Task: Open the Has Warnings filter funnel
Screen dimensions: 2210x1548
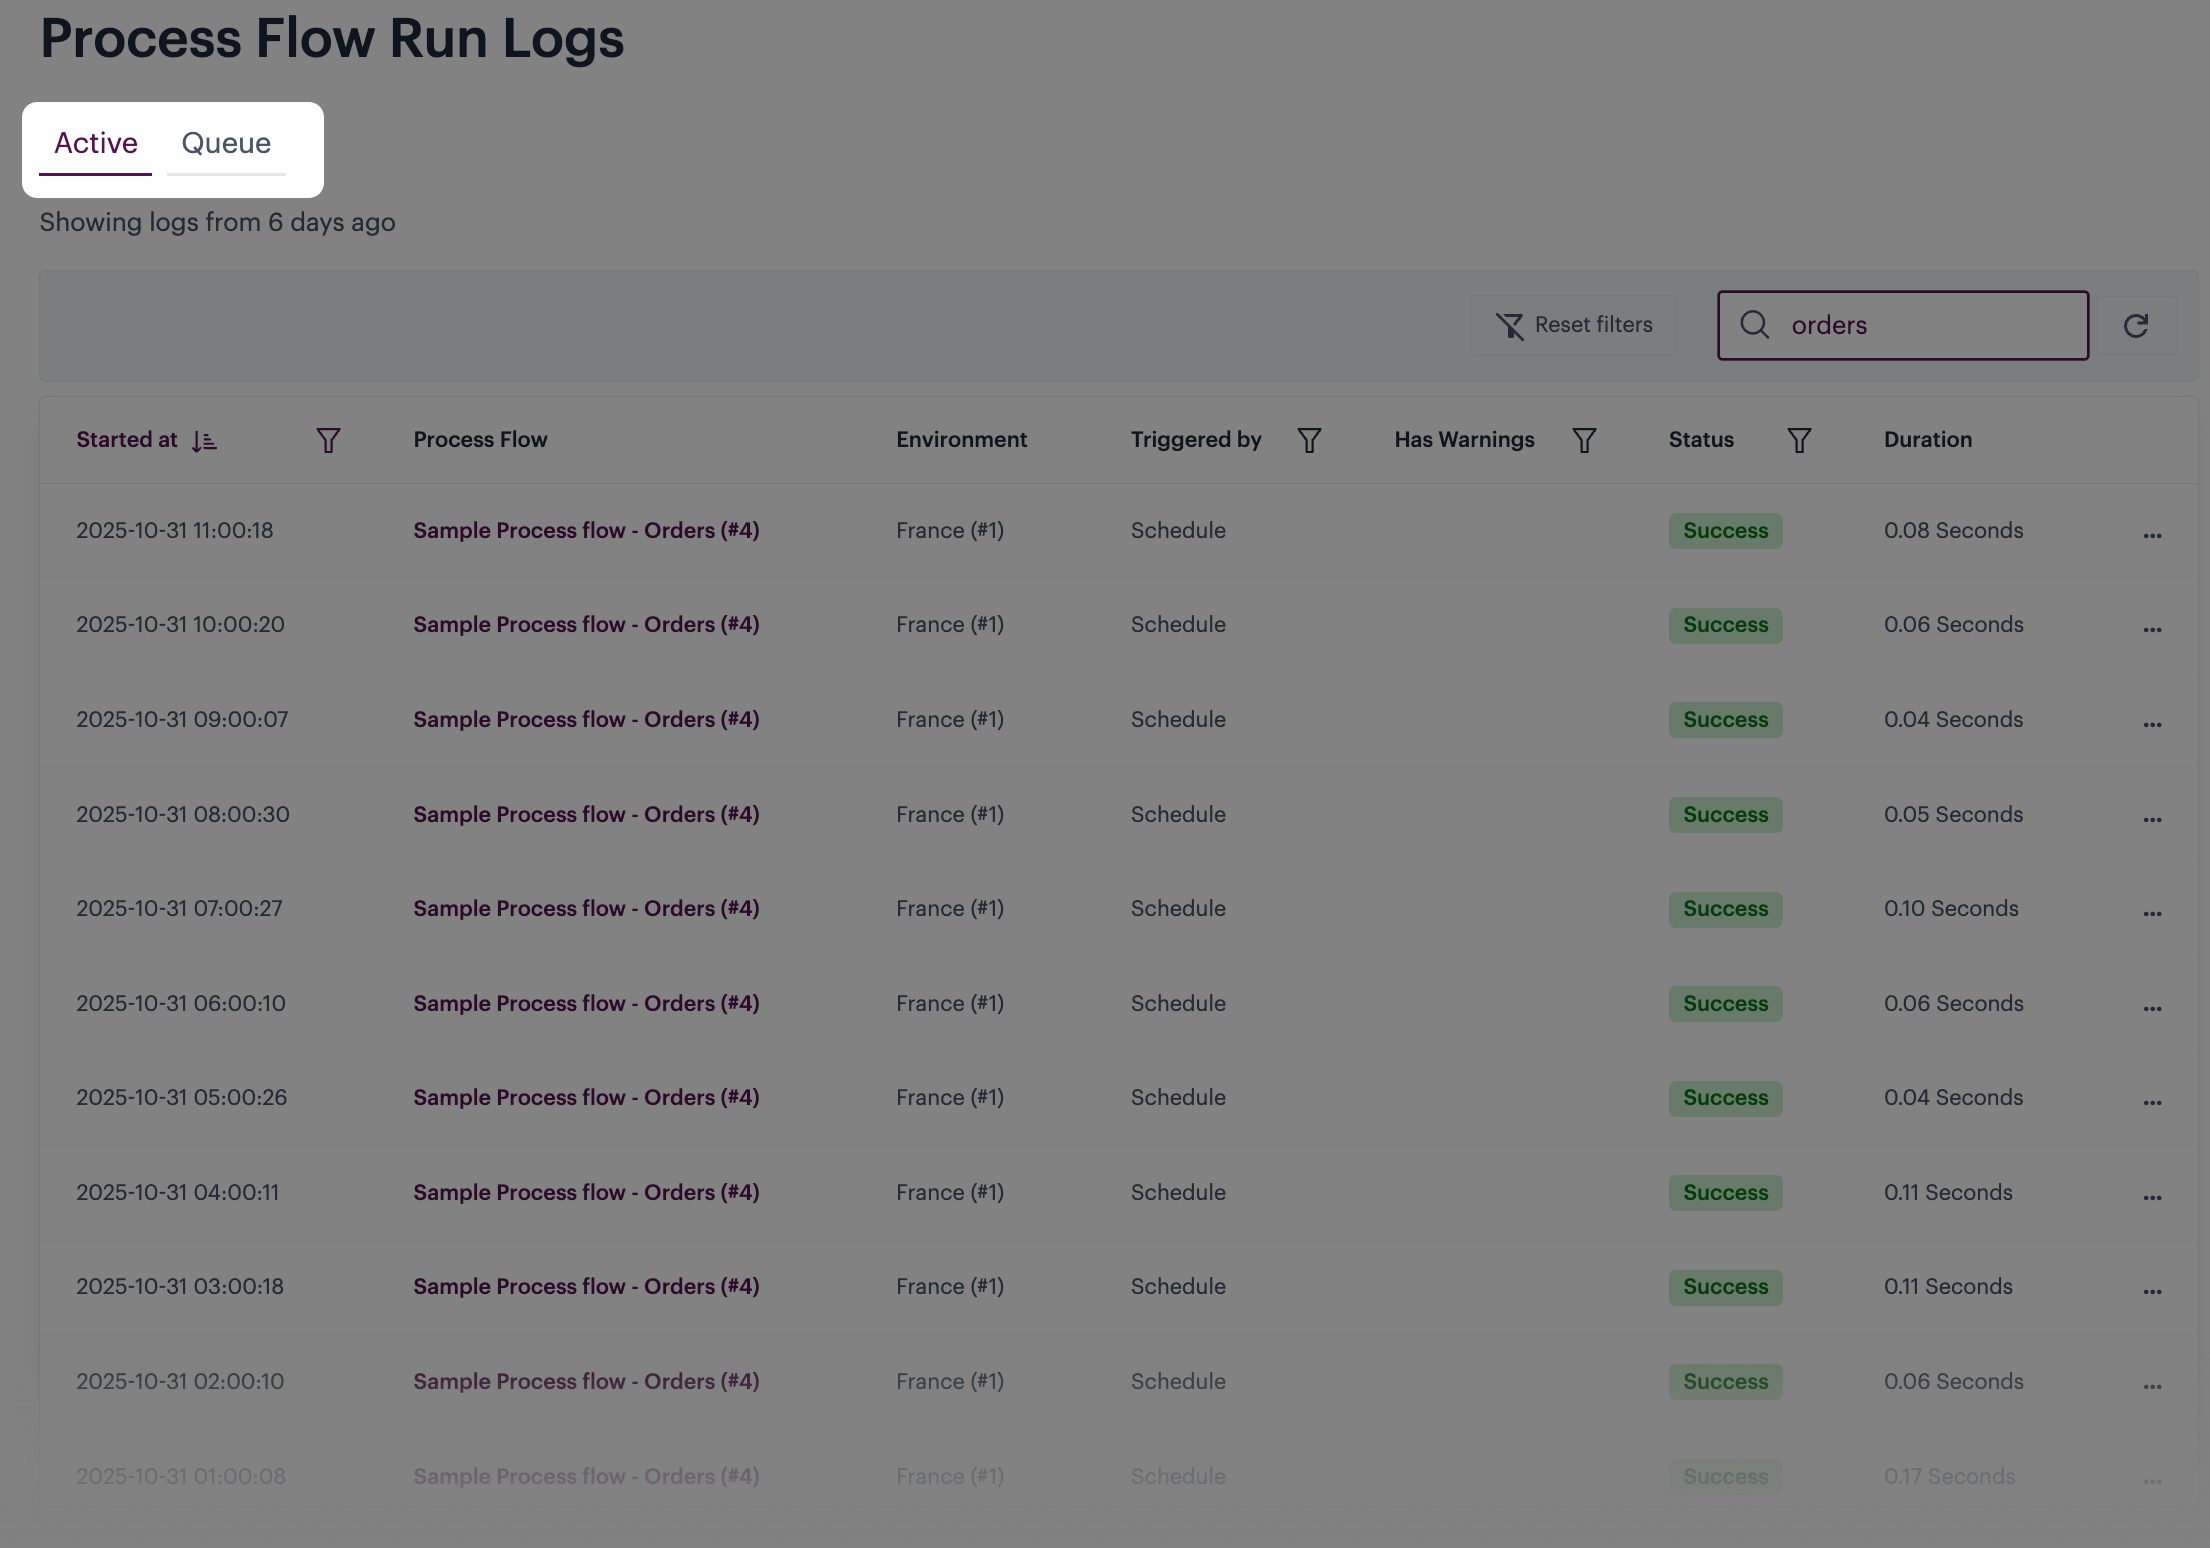Action: [1583, 440]
